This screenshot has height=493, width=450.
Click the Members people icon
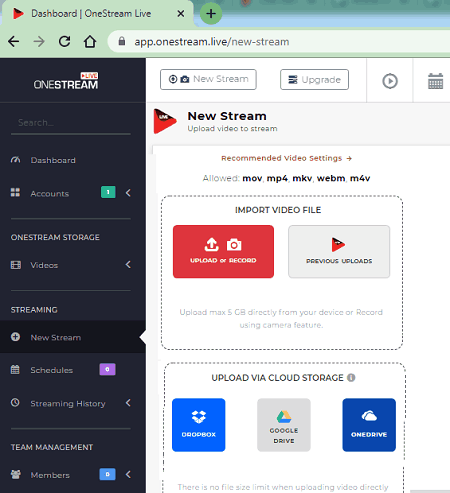[16, 474]
